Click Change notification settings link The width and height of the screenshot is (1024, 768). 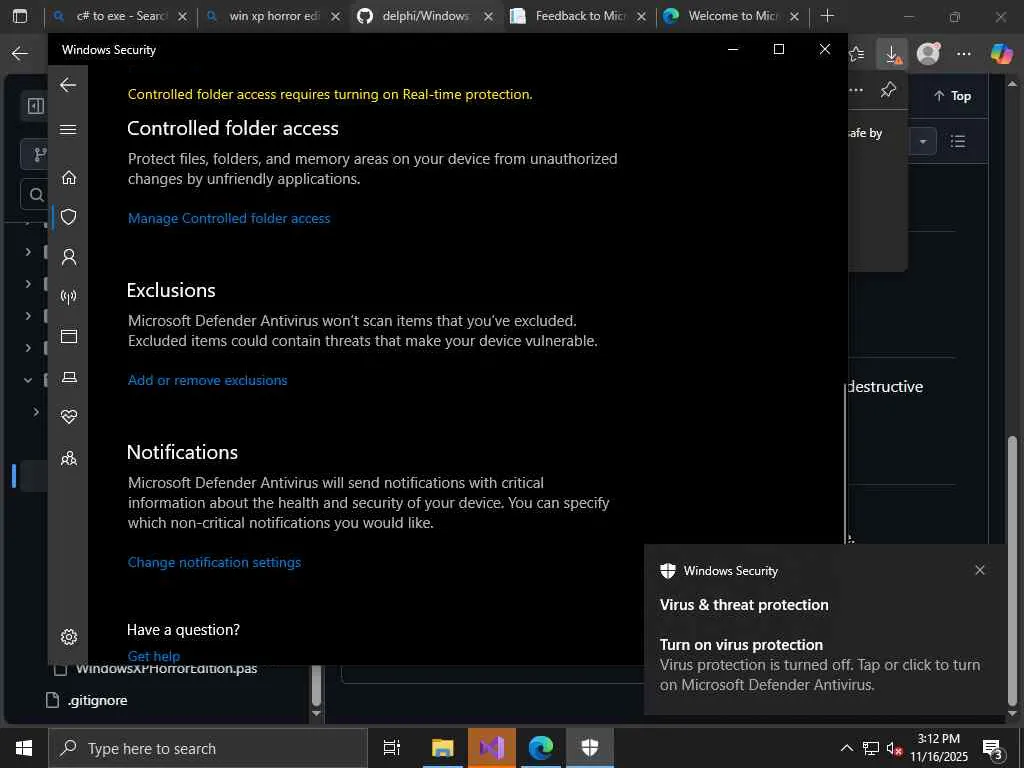tap(214, 562)
